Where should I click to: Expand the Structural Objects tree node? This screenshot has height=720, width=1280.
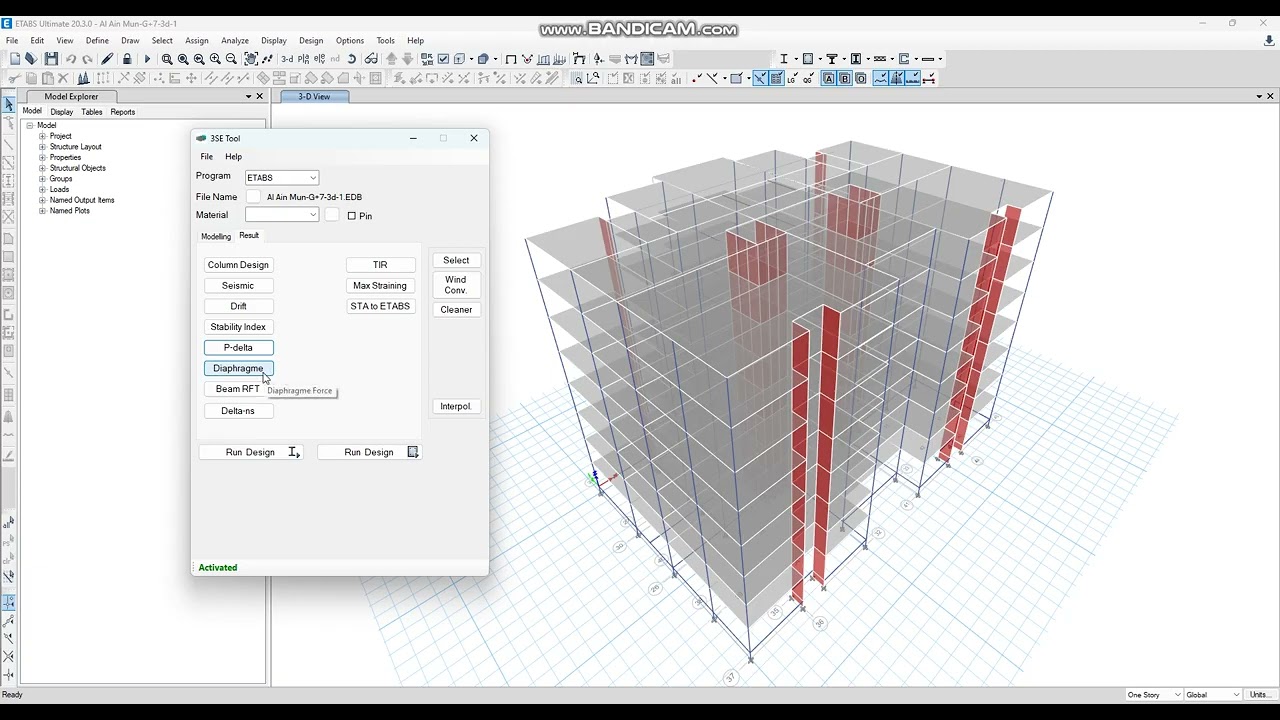(43, 168)
